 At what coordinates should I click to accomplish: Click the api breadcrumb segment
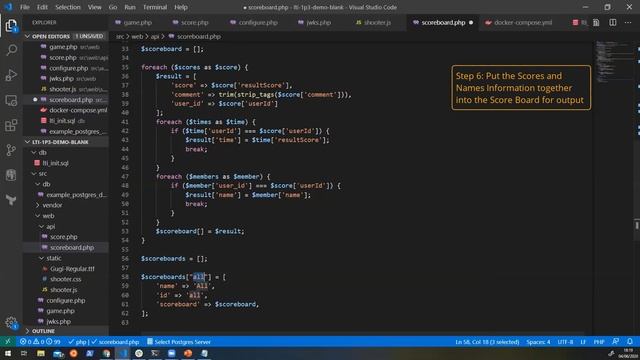click(x=155, y=36)
